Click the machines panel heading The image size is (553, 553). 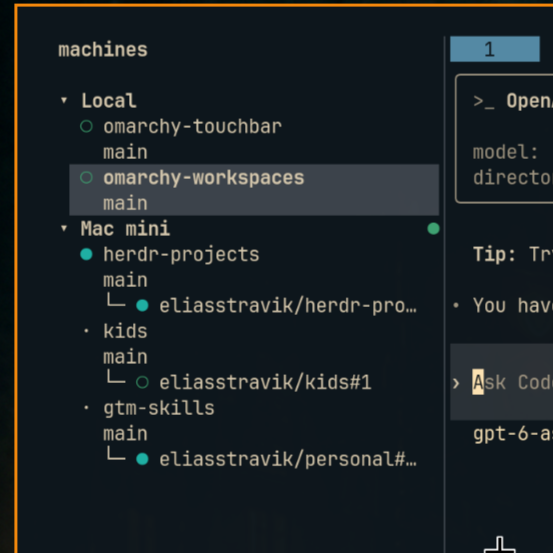pos(103,50)
